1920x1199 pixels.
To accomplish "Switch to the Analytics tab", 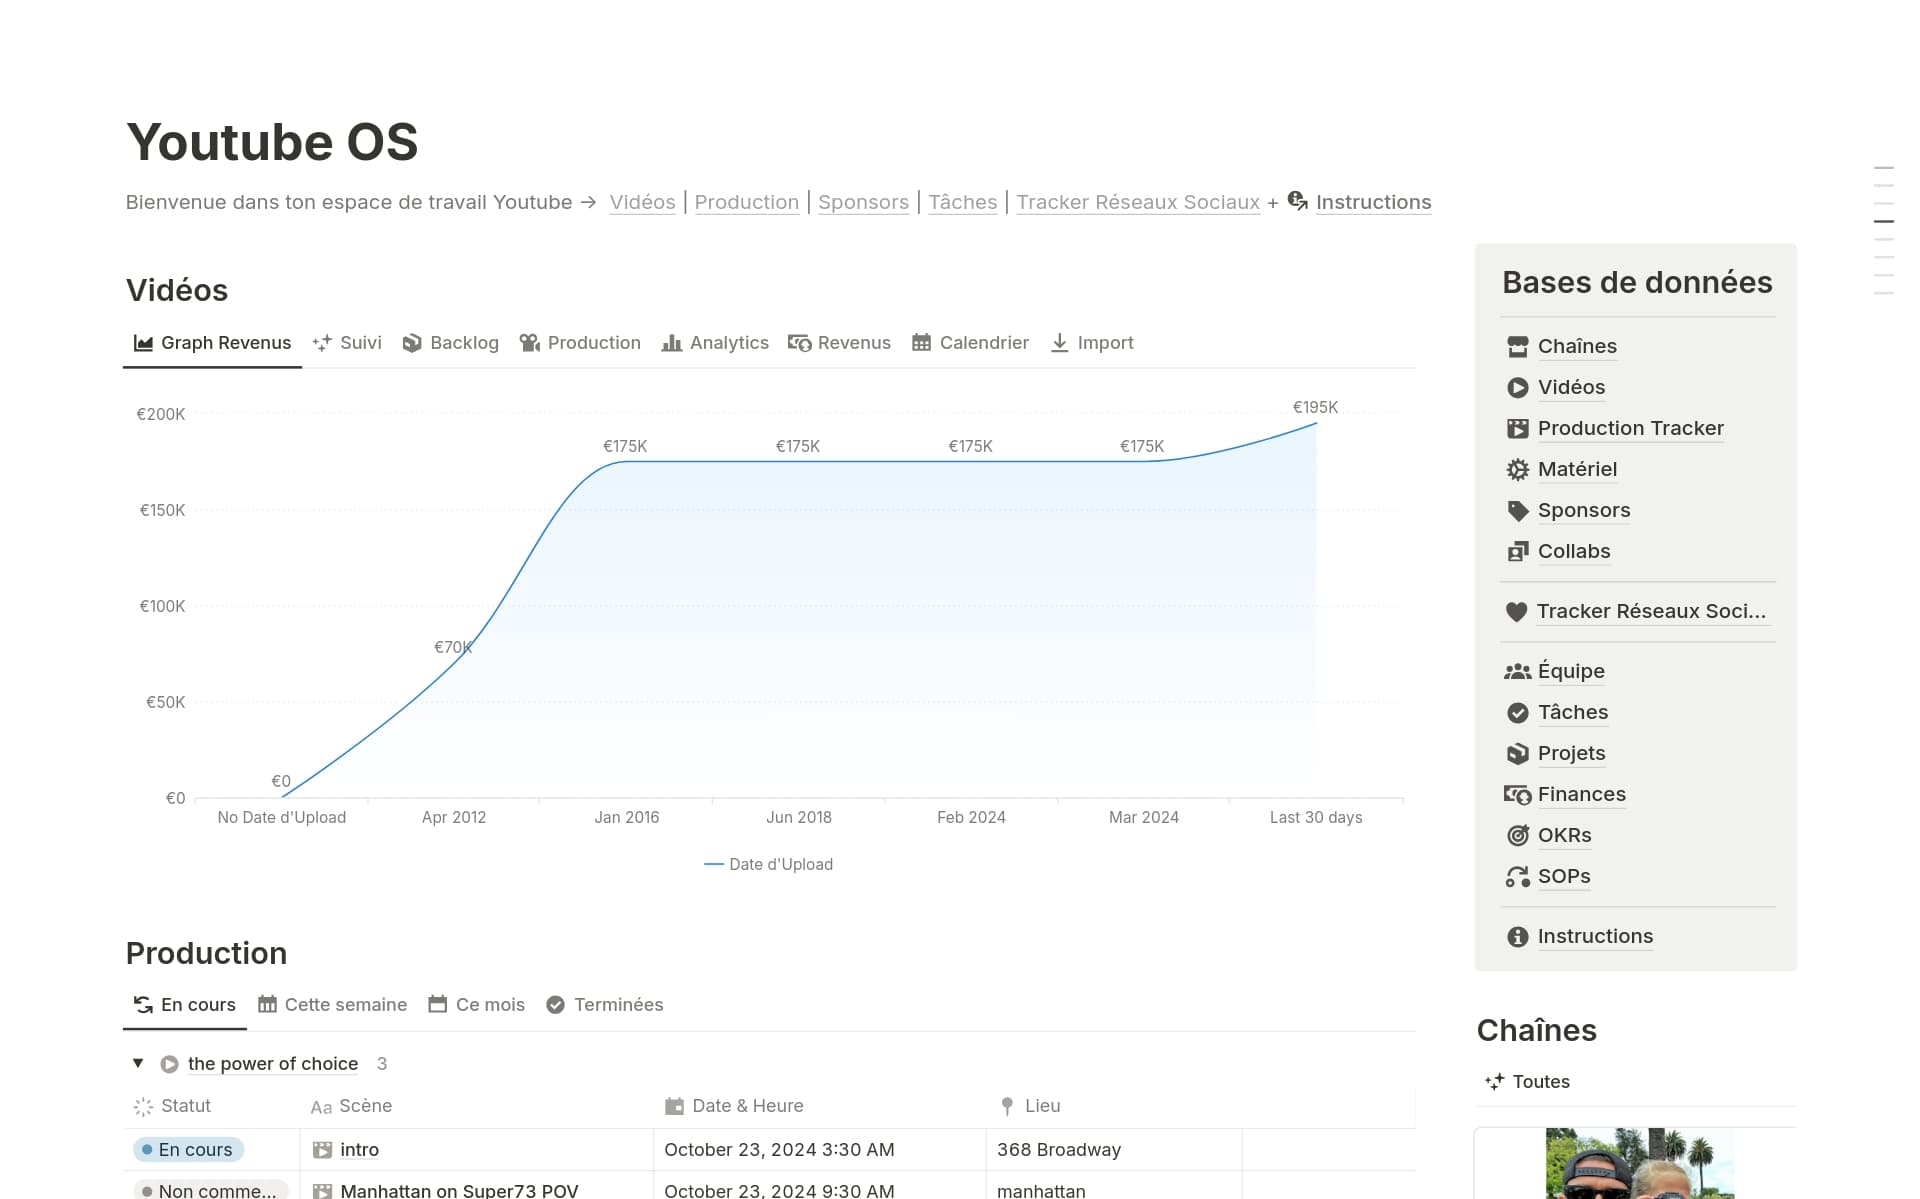I will coord(715,343).
